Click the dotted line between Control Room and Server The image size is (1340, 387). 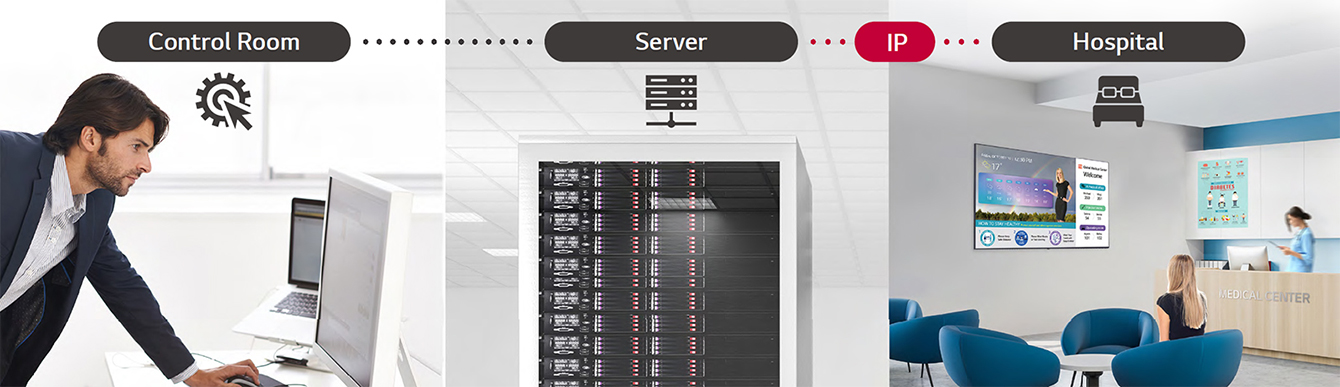[447, 42]
